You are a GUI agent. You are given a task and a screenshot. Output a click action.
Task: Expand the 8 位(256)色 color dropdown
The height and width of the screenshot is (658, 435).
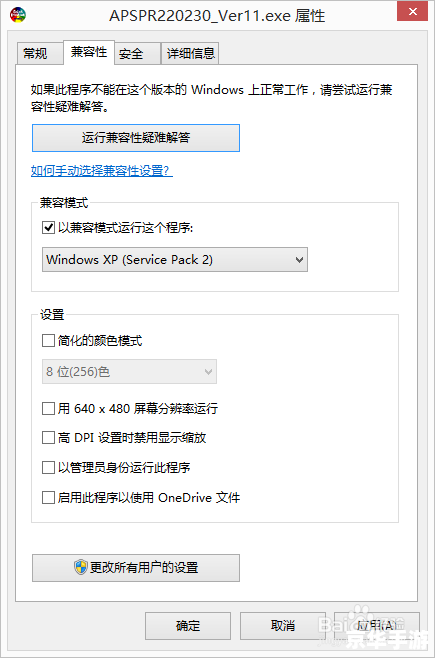(129, 371)
